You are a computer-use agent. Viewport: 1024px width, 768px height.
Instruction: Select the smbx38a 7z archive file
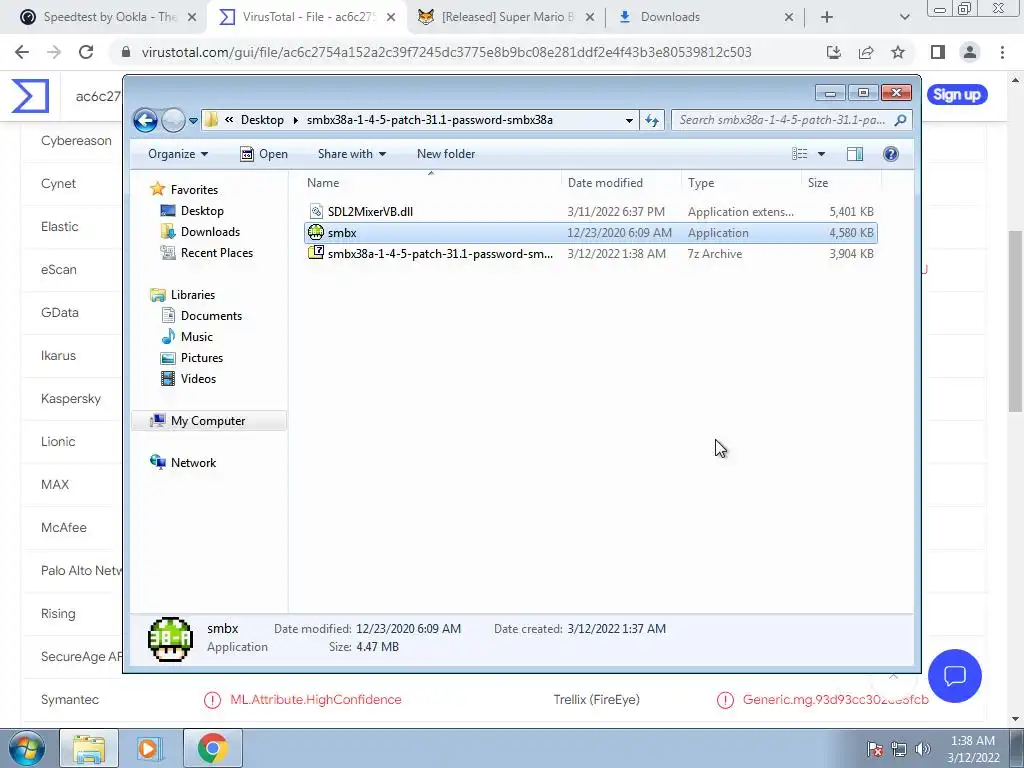[x=590, y=253]
